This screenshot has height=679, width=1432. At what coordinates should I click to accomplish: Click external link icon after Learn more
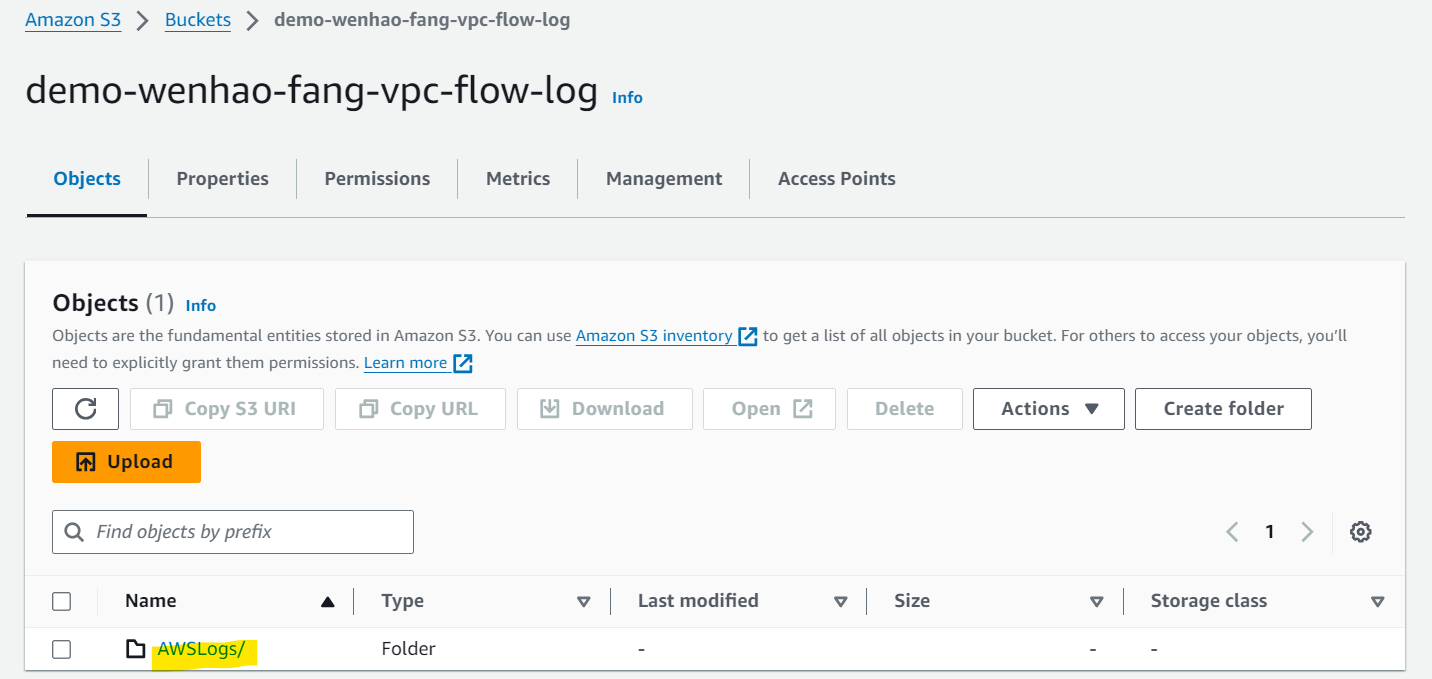[x=463, y=363]
